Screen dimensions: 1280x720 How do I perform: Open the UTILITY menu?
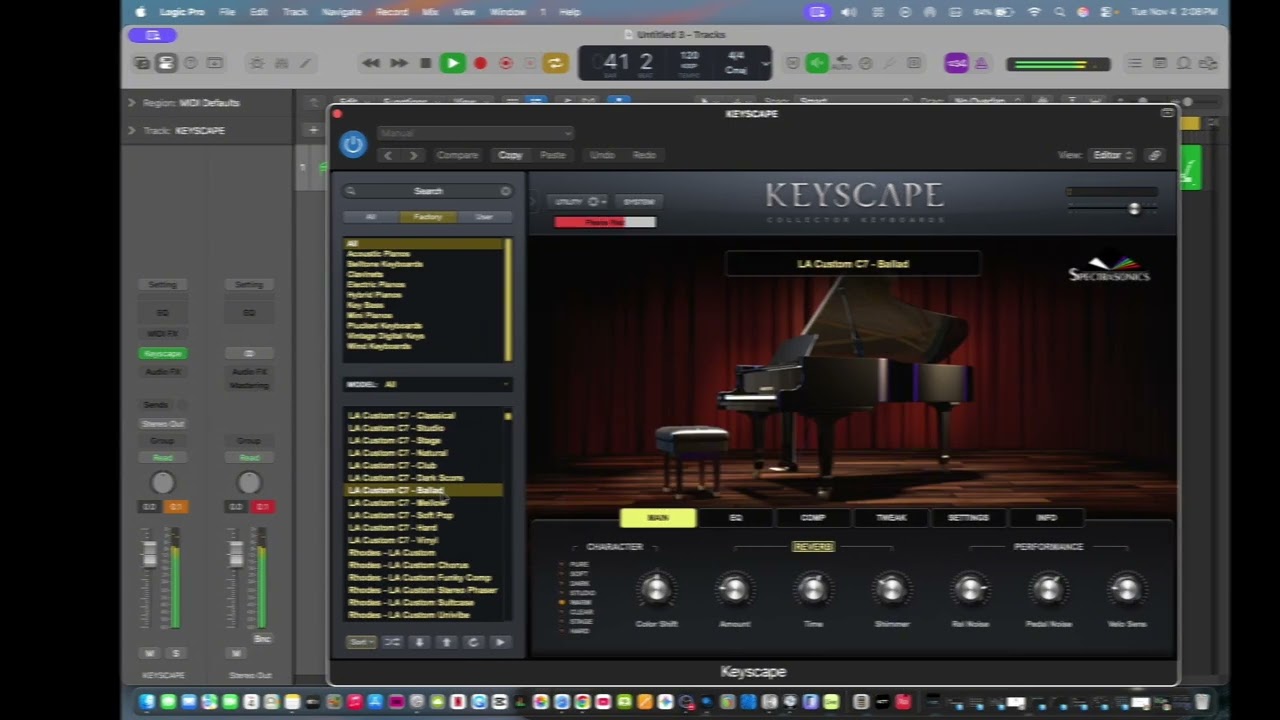click(577, 202)
